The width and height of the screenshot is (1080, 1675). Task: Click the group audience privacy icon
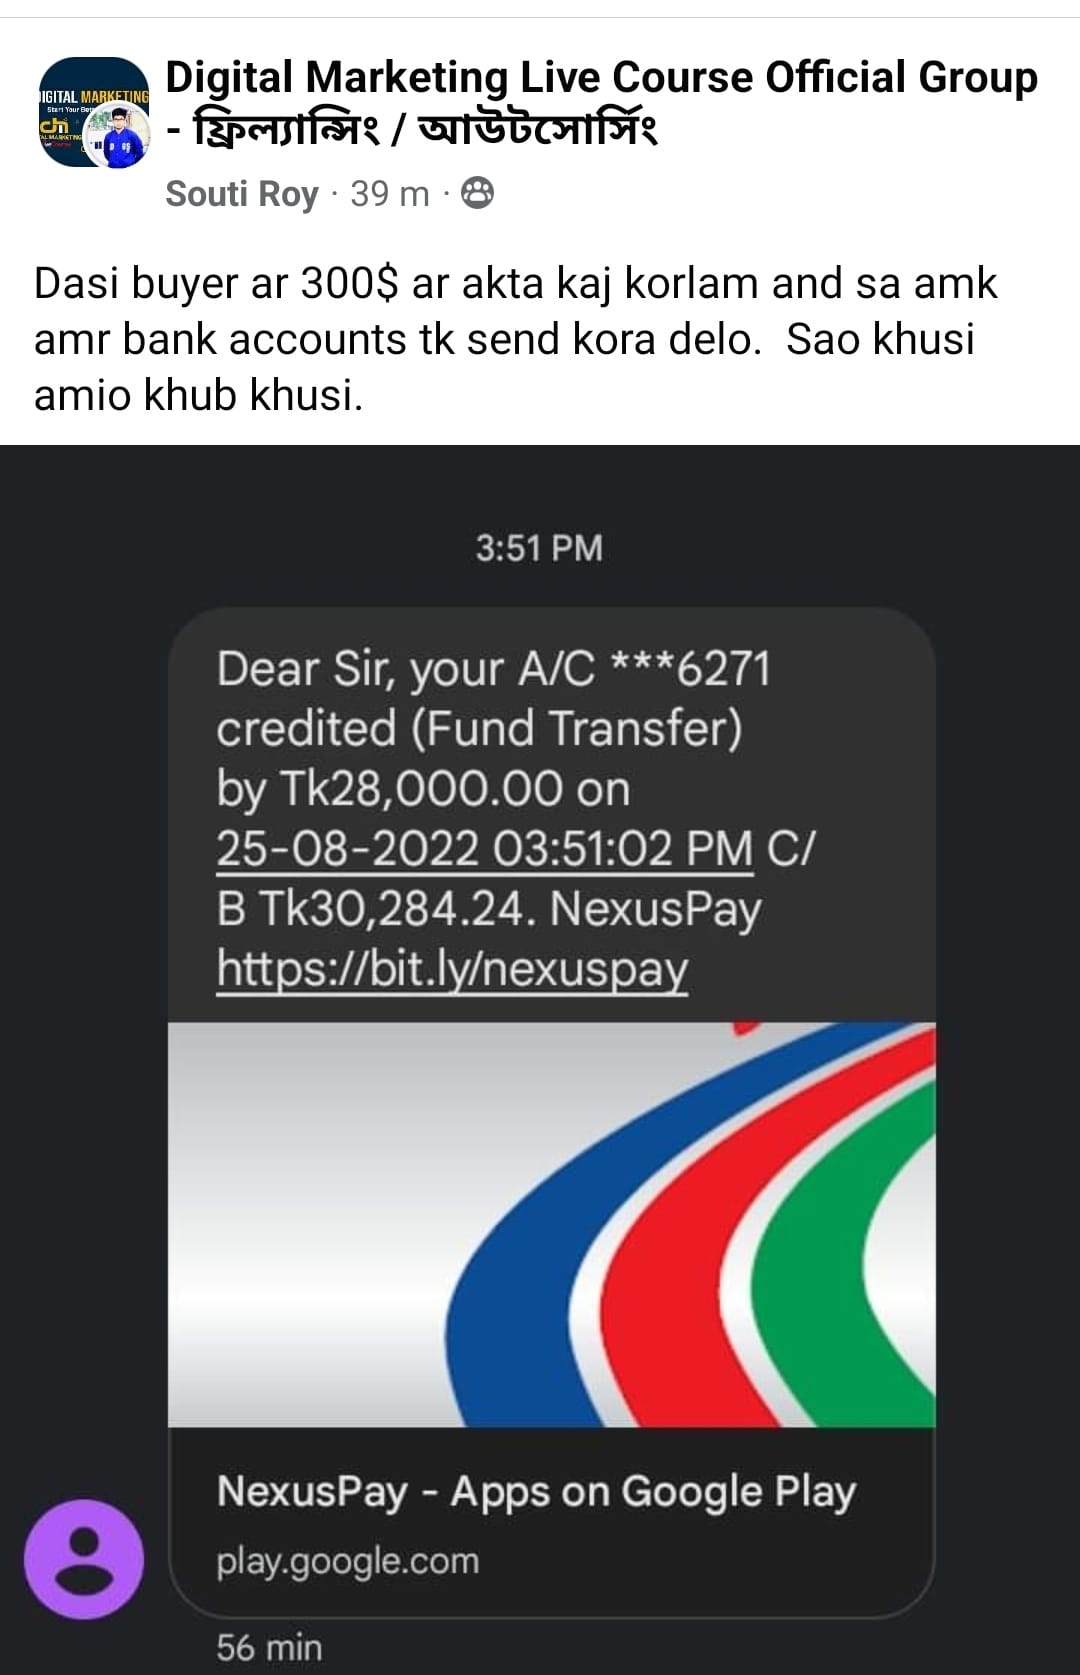[477, 193]
